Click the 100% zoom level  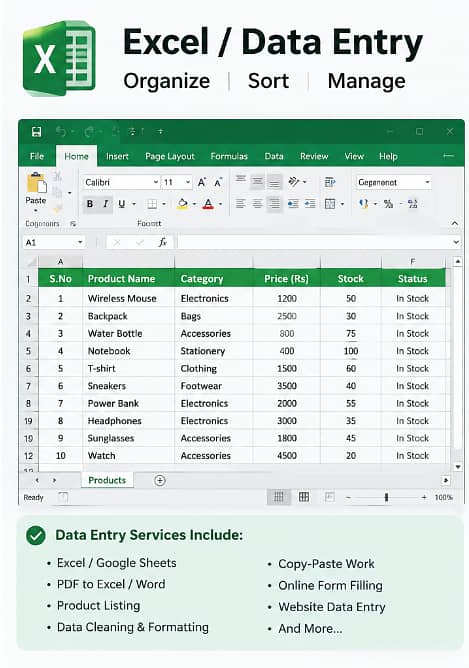(443, 497)
